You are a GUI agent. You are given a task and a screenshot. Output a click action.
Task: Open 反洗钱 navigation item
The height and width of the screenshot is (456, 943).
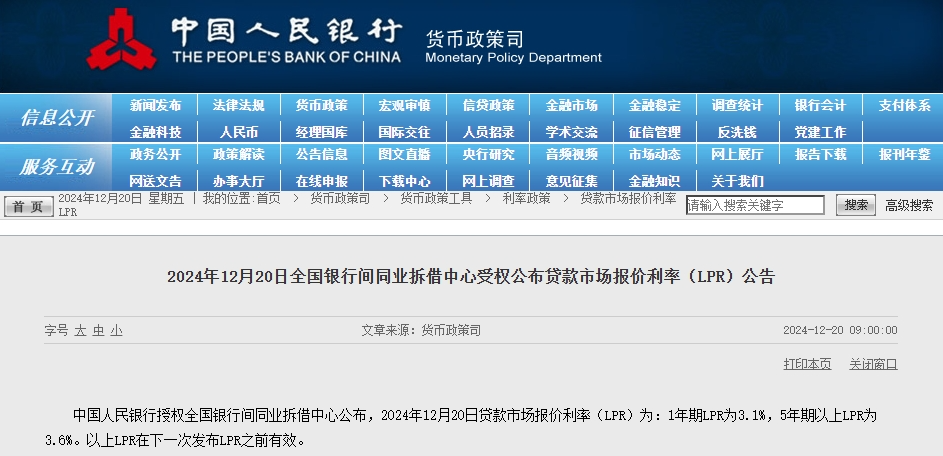737,132
